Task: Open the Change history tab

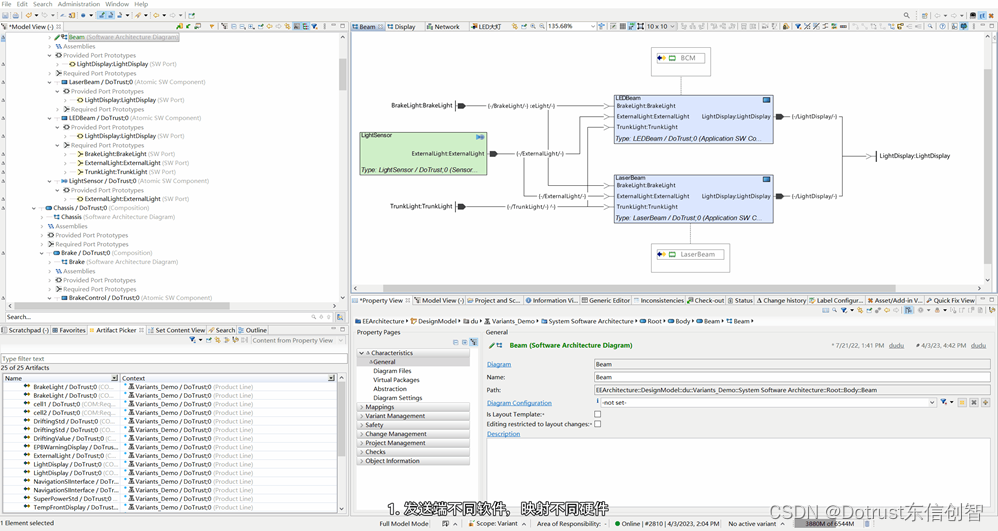Action: [x=781, y=300]
